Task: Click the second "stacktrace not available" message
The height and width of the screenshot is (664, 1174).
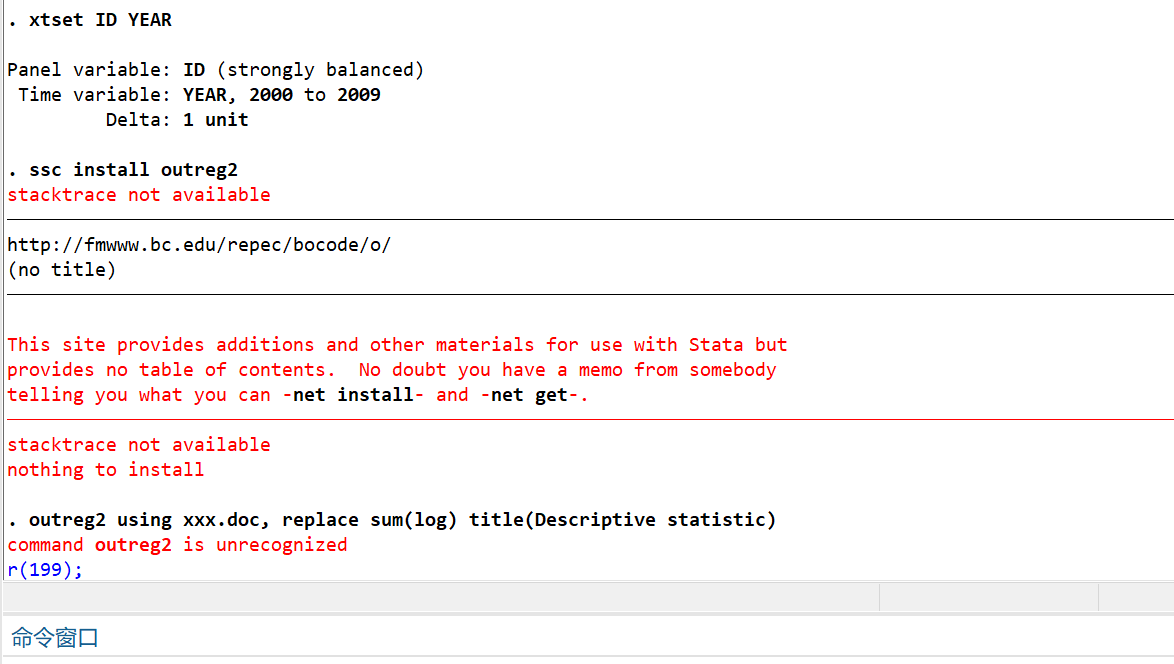Action: click(138, 445)
